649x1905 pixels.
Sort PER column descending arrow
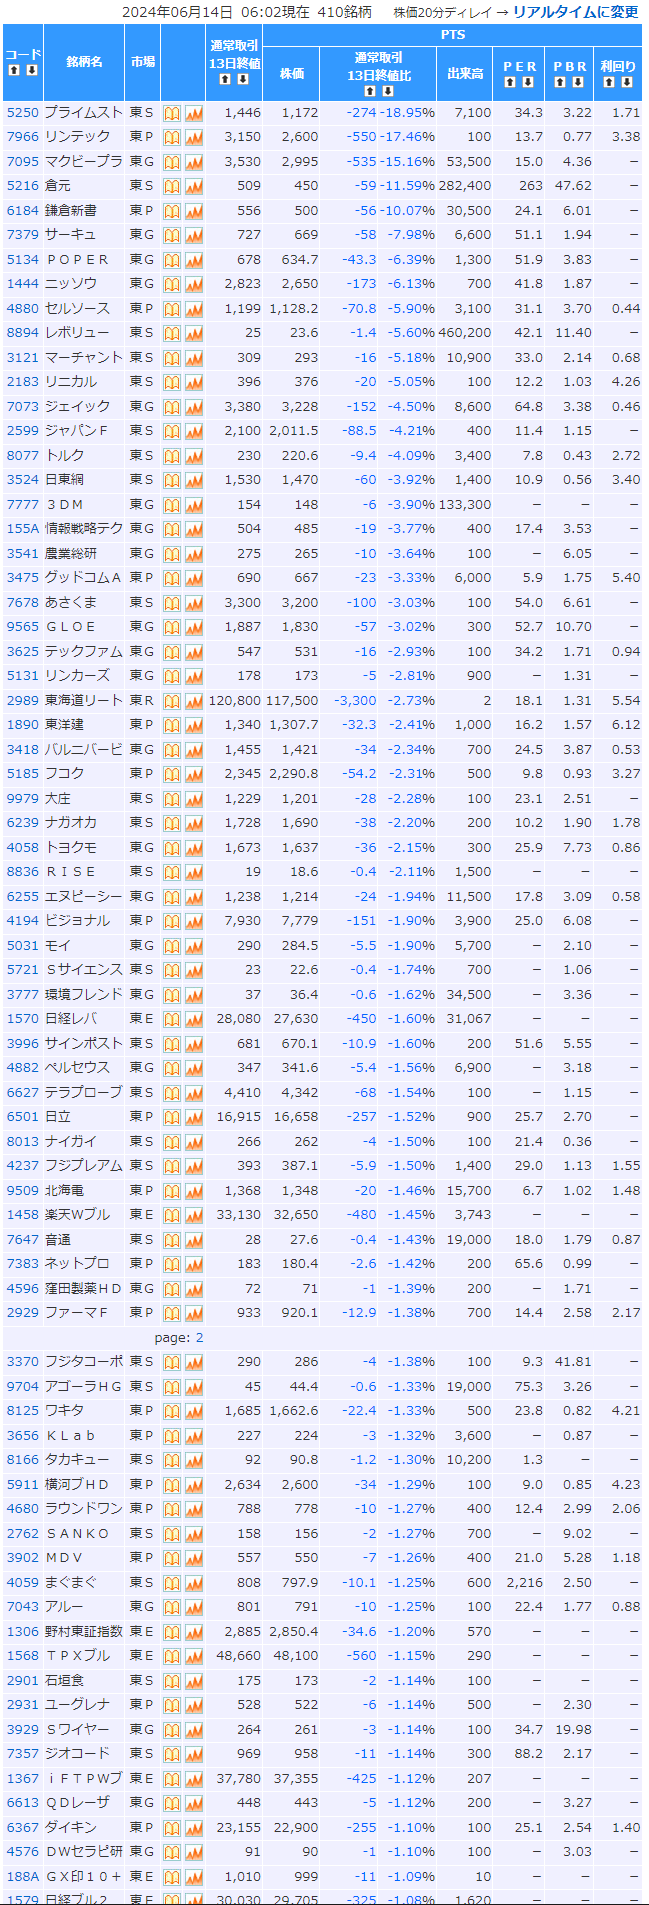[x=528, y=82]
